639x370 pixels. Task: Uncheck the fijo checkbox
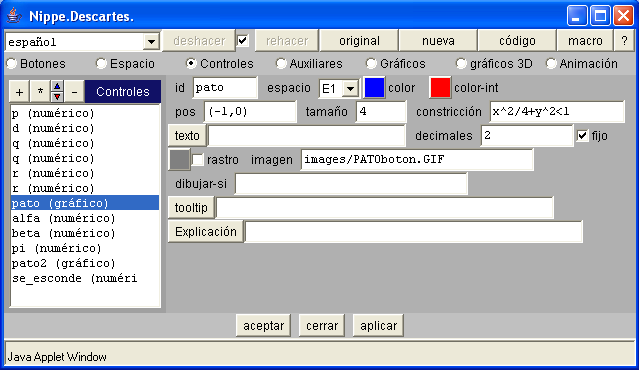(582, 136)
